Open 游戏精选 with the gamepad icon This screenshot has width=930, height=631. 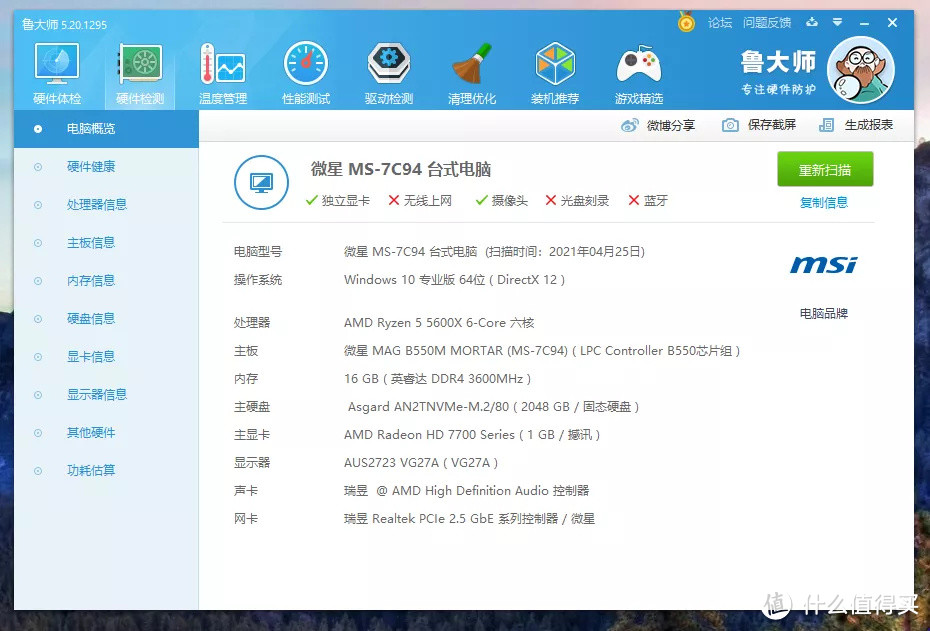tap(638, 65)
